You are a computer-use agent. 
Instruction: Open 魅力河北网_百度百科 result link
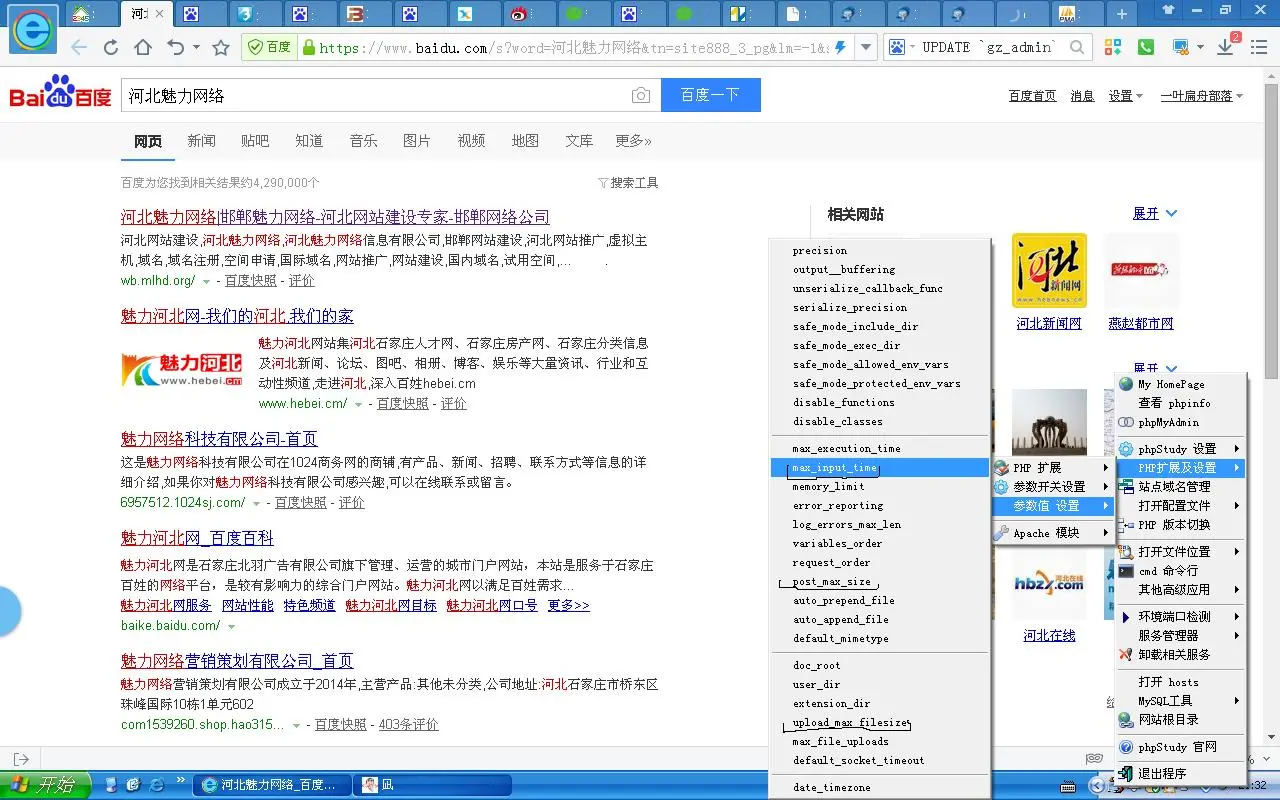click(197, 538)
